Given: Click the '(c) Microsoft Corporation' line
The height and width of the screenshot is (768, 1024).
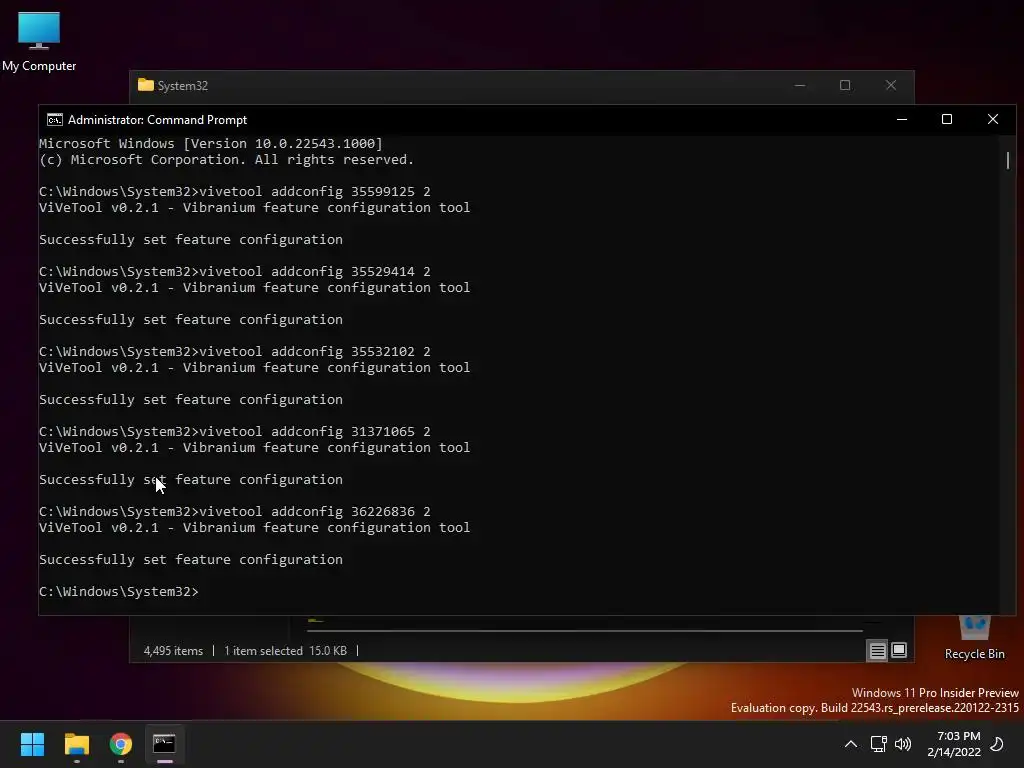Looking at the screenshot, I should point(226,159).
